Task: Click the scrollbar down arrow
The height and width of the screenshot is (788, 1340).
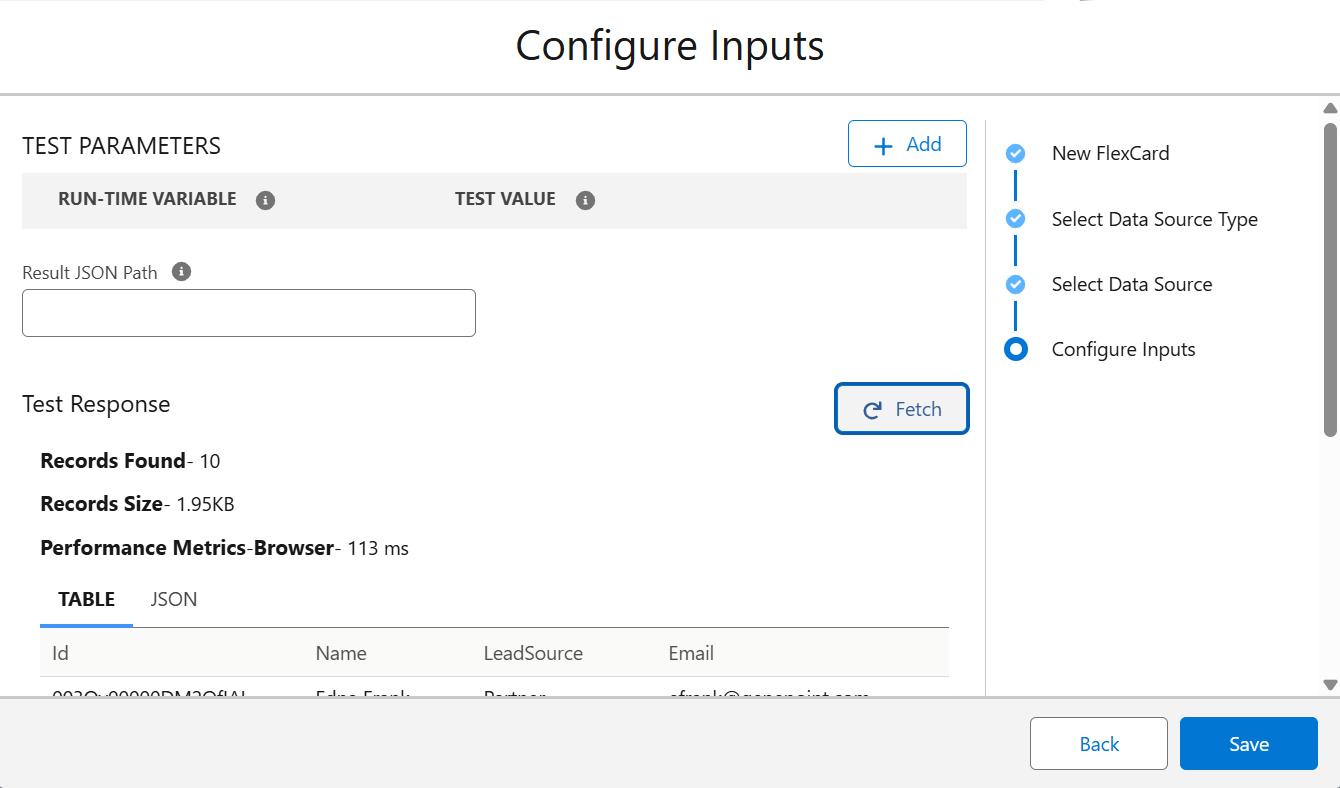Action: 1330,685
